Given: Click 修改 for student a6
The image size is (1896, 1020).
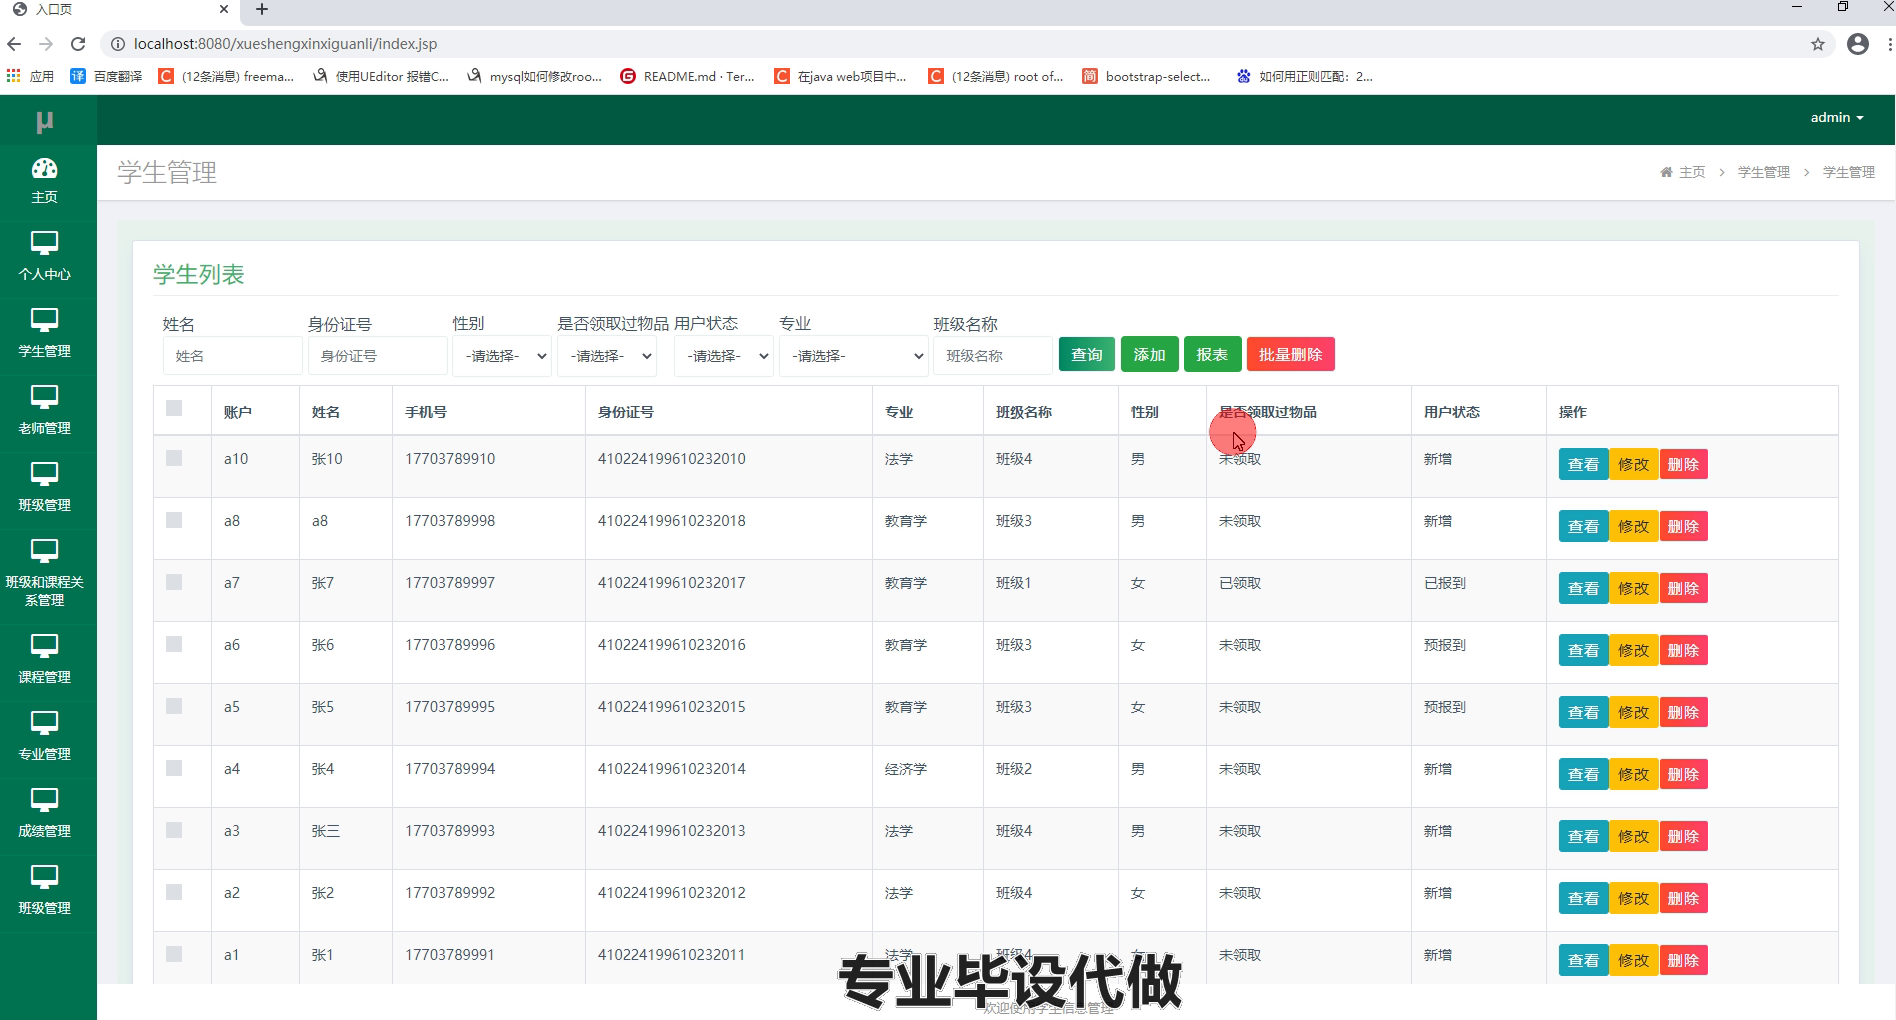Looking at the screenshot, I should pos(1633,650).
